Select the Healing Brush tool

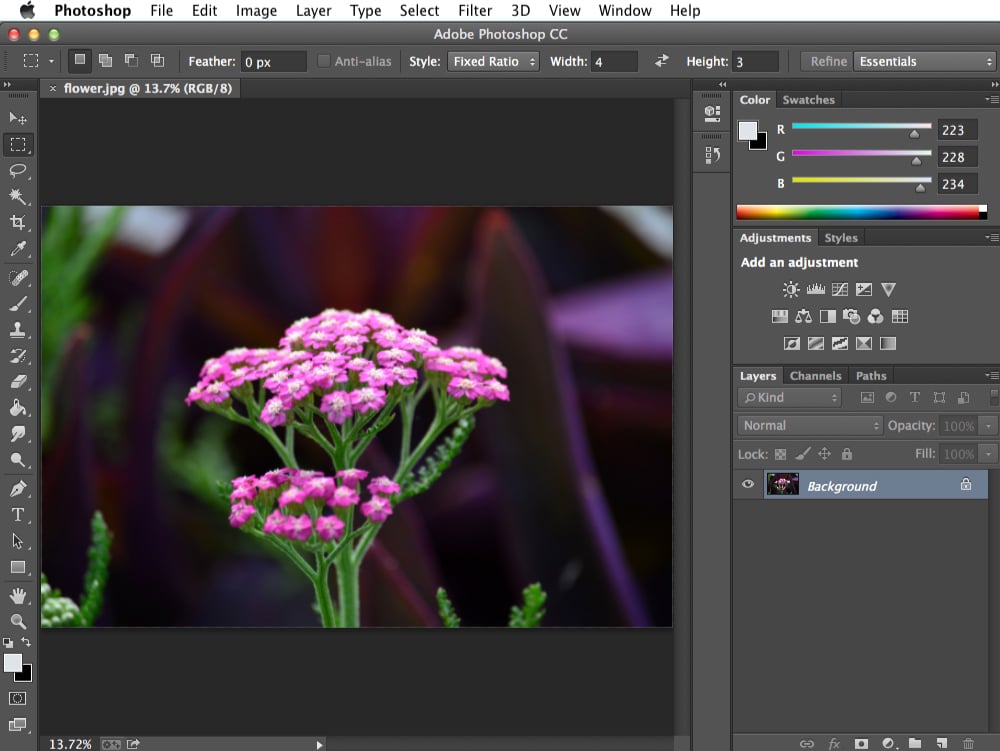[18, 278]
